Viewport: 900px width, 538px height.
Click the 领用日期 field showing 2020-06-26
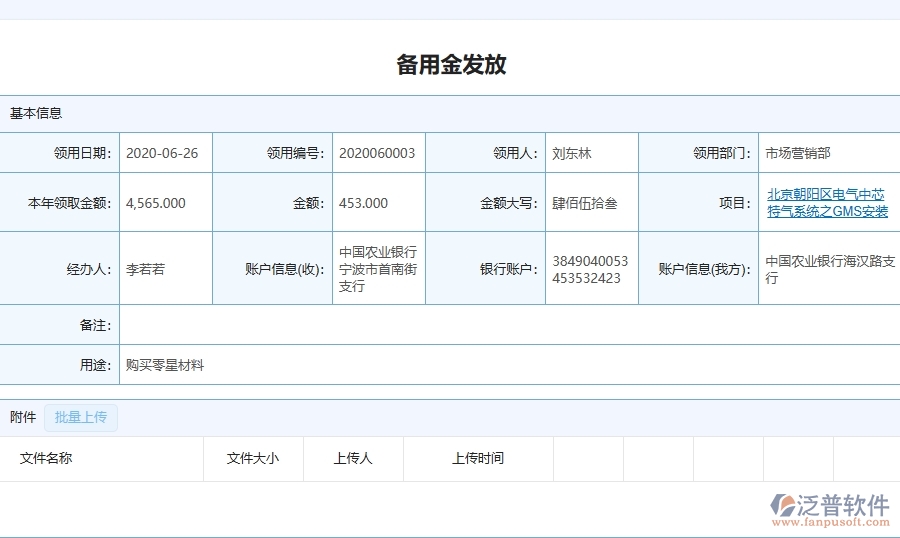tap(163, 153)
